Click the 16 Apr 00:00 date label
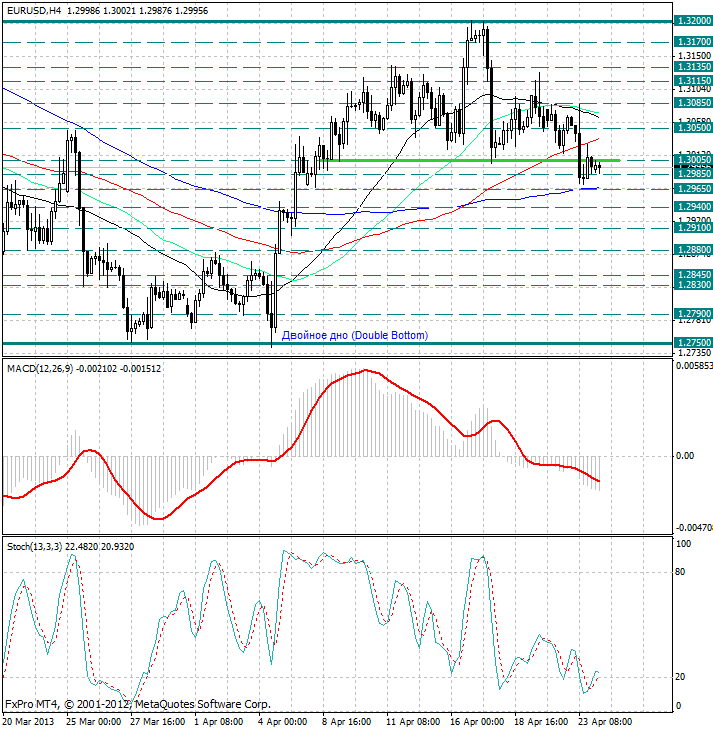Image resolution: width=713 pixels, height=729 pixels. tap(477, 722)
